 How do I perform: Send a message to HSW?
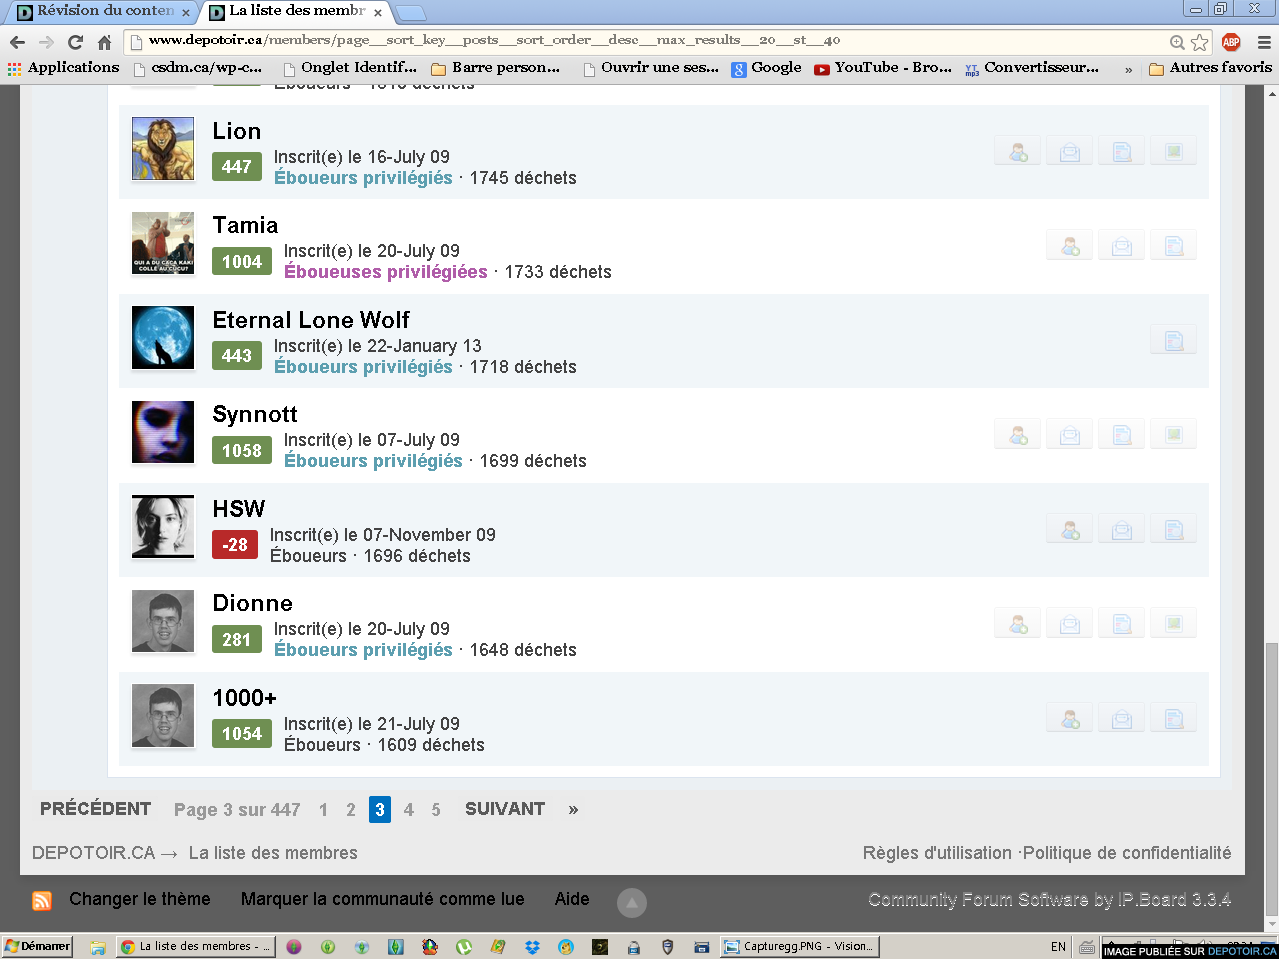pyautogui.click(x=1122, y=530)
